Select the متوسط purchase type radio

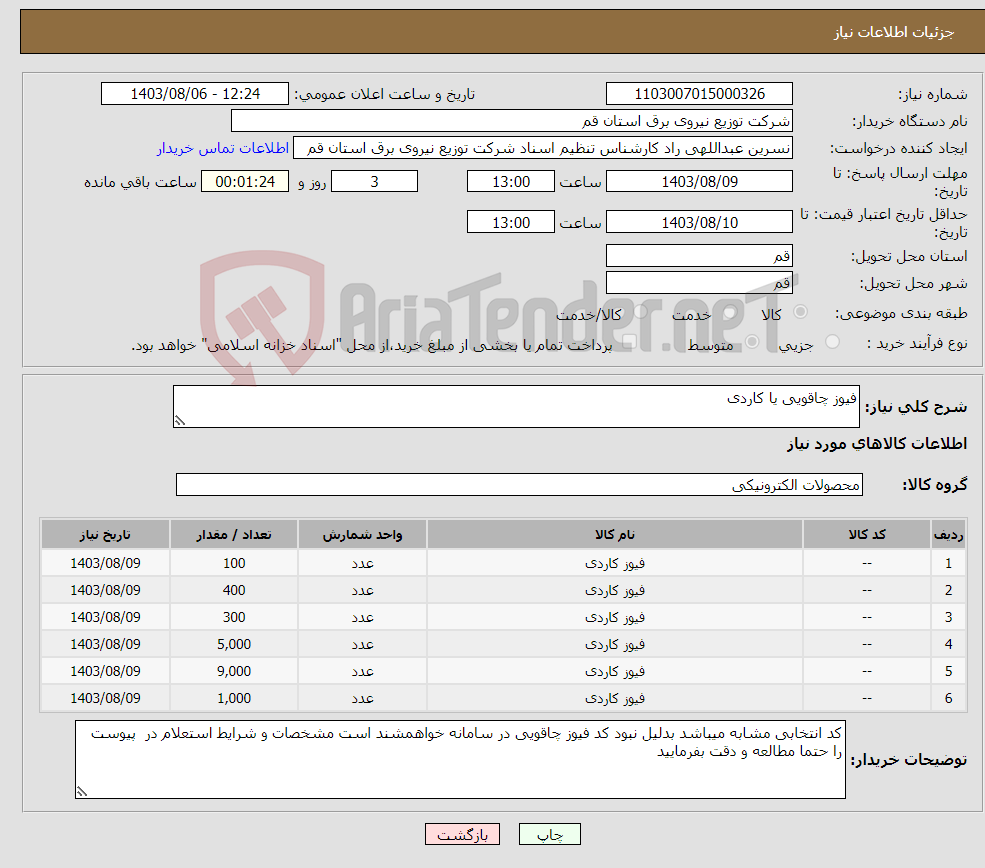(752, 342)
